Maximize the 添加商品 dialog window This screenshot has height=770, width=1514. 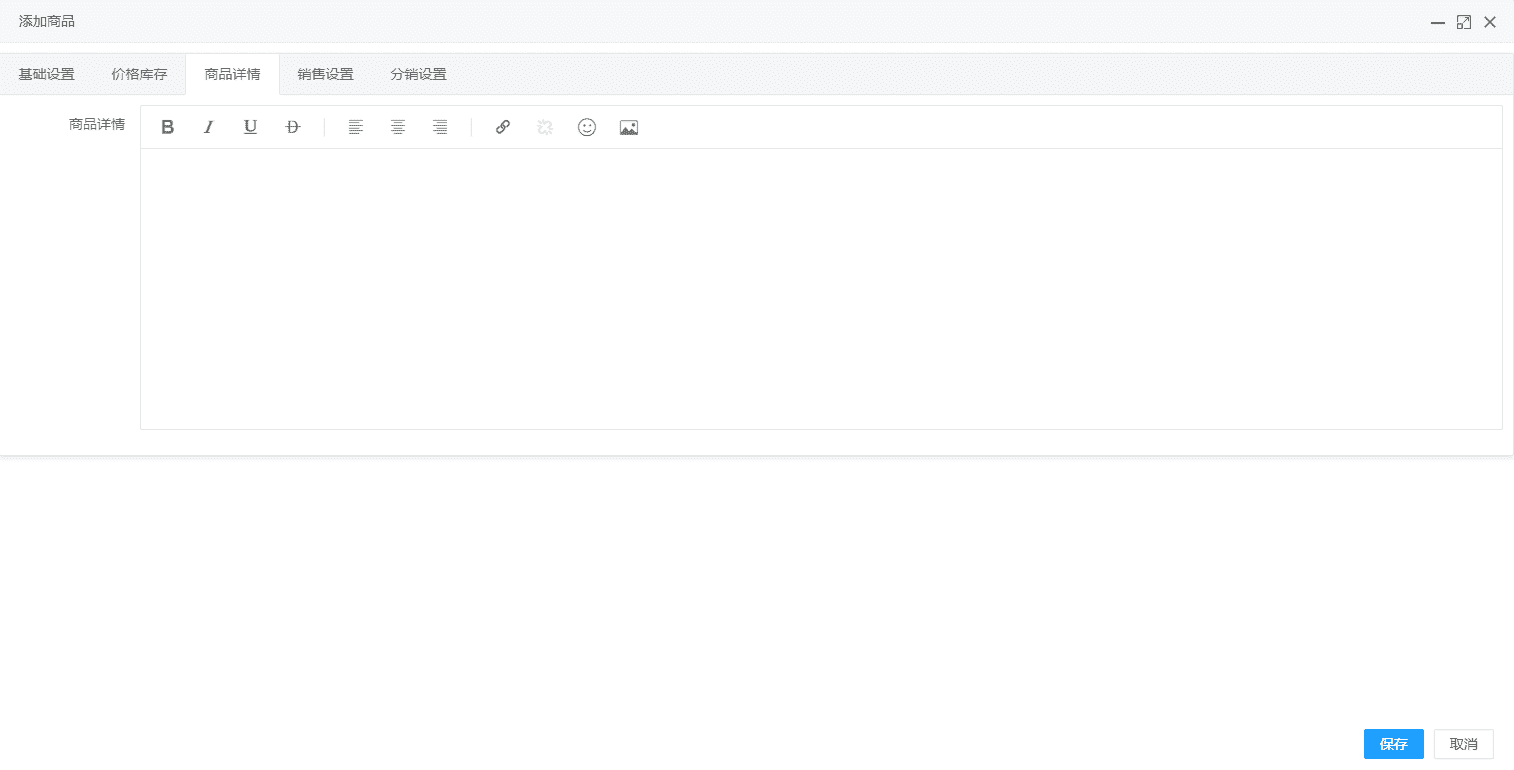click(x=1464, y=22)
